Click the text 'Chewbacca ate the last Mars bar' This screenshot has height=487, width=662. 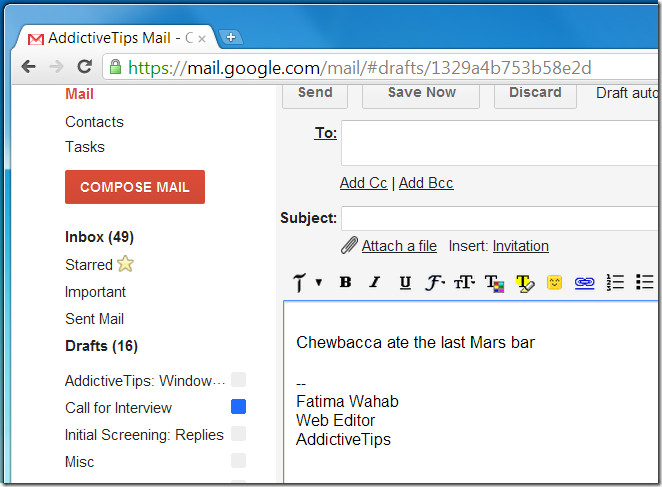pyautogui.click(x=415, y=342)
